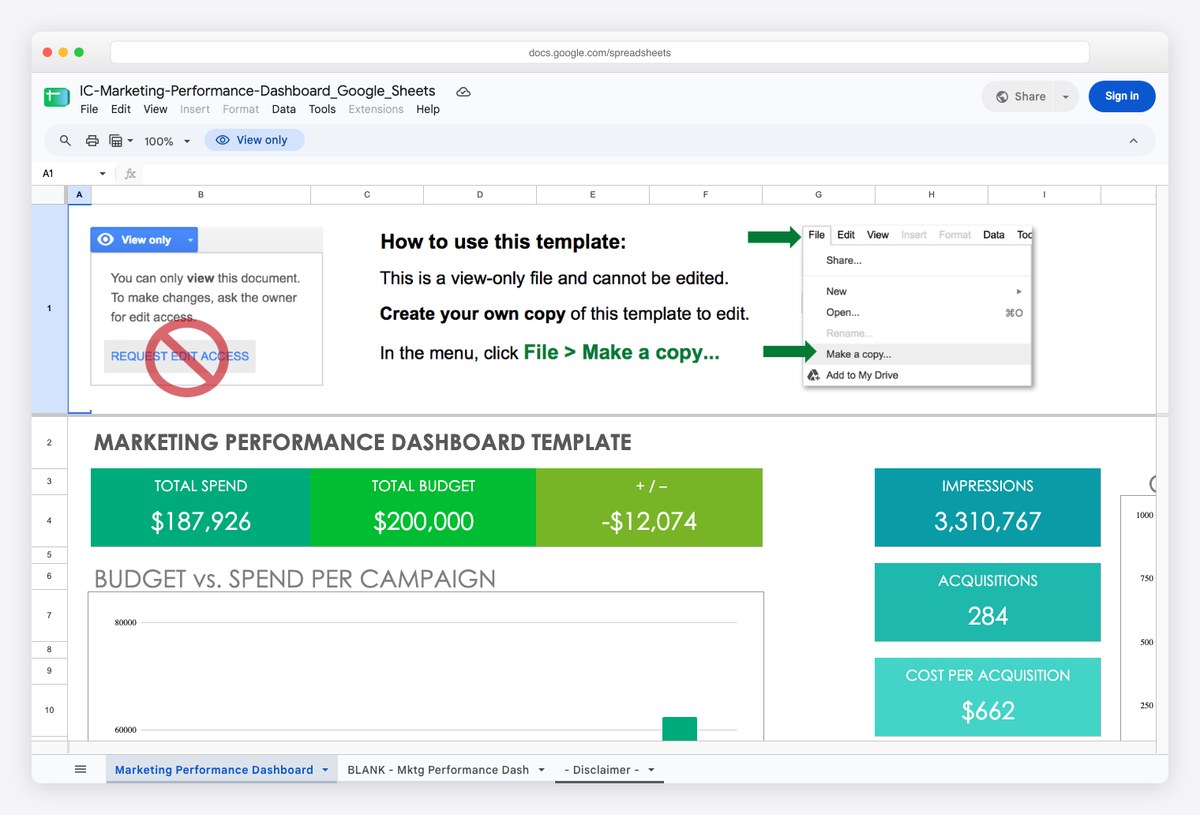Image resolution: width=1200 pixels, height=815 pixels.
Task: Click the greyed Format menu
Action: [x=241, y=109]
